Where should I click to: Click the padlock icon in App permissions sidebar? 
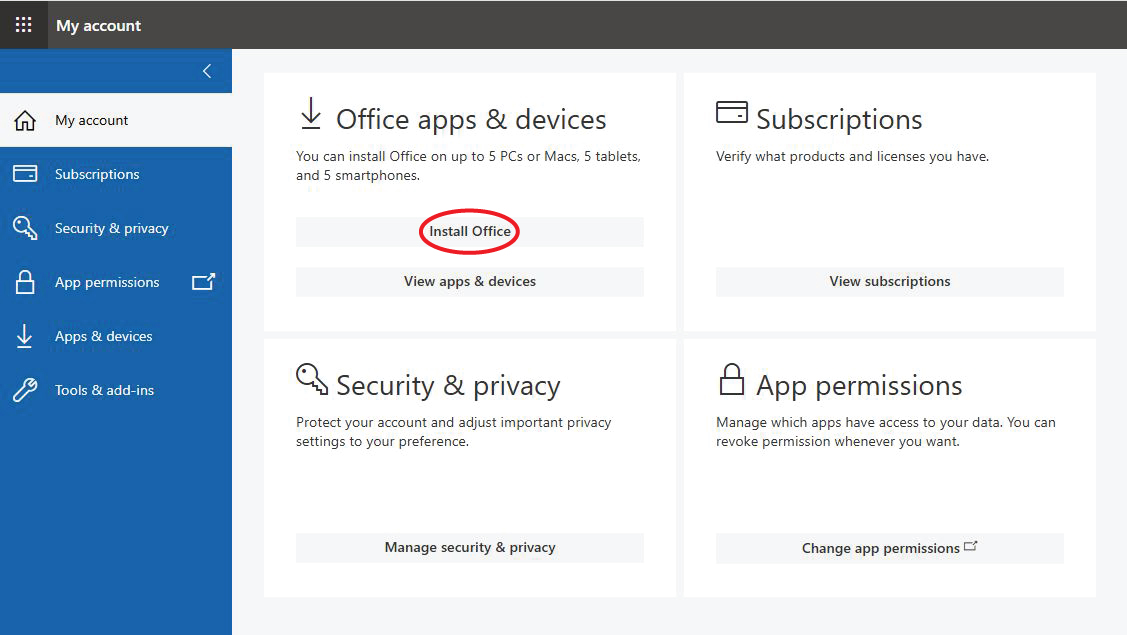25,282
